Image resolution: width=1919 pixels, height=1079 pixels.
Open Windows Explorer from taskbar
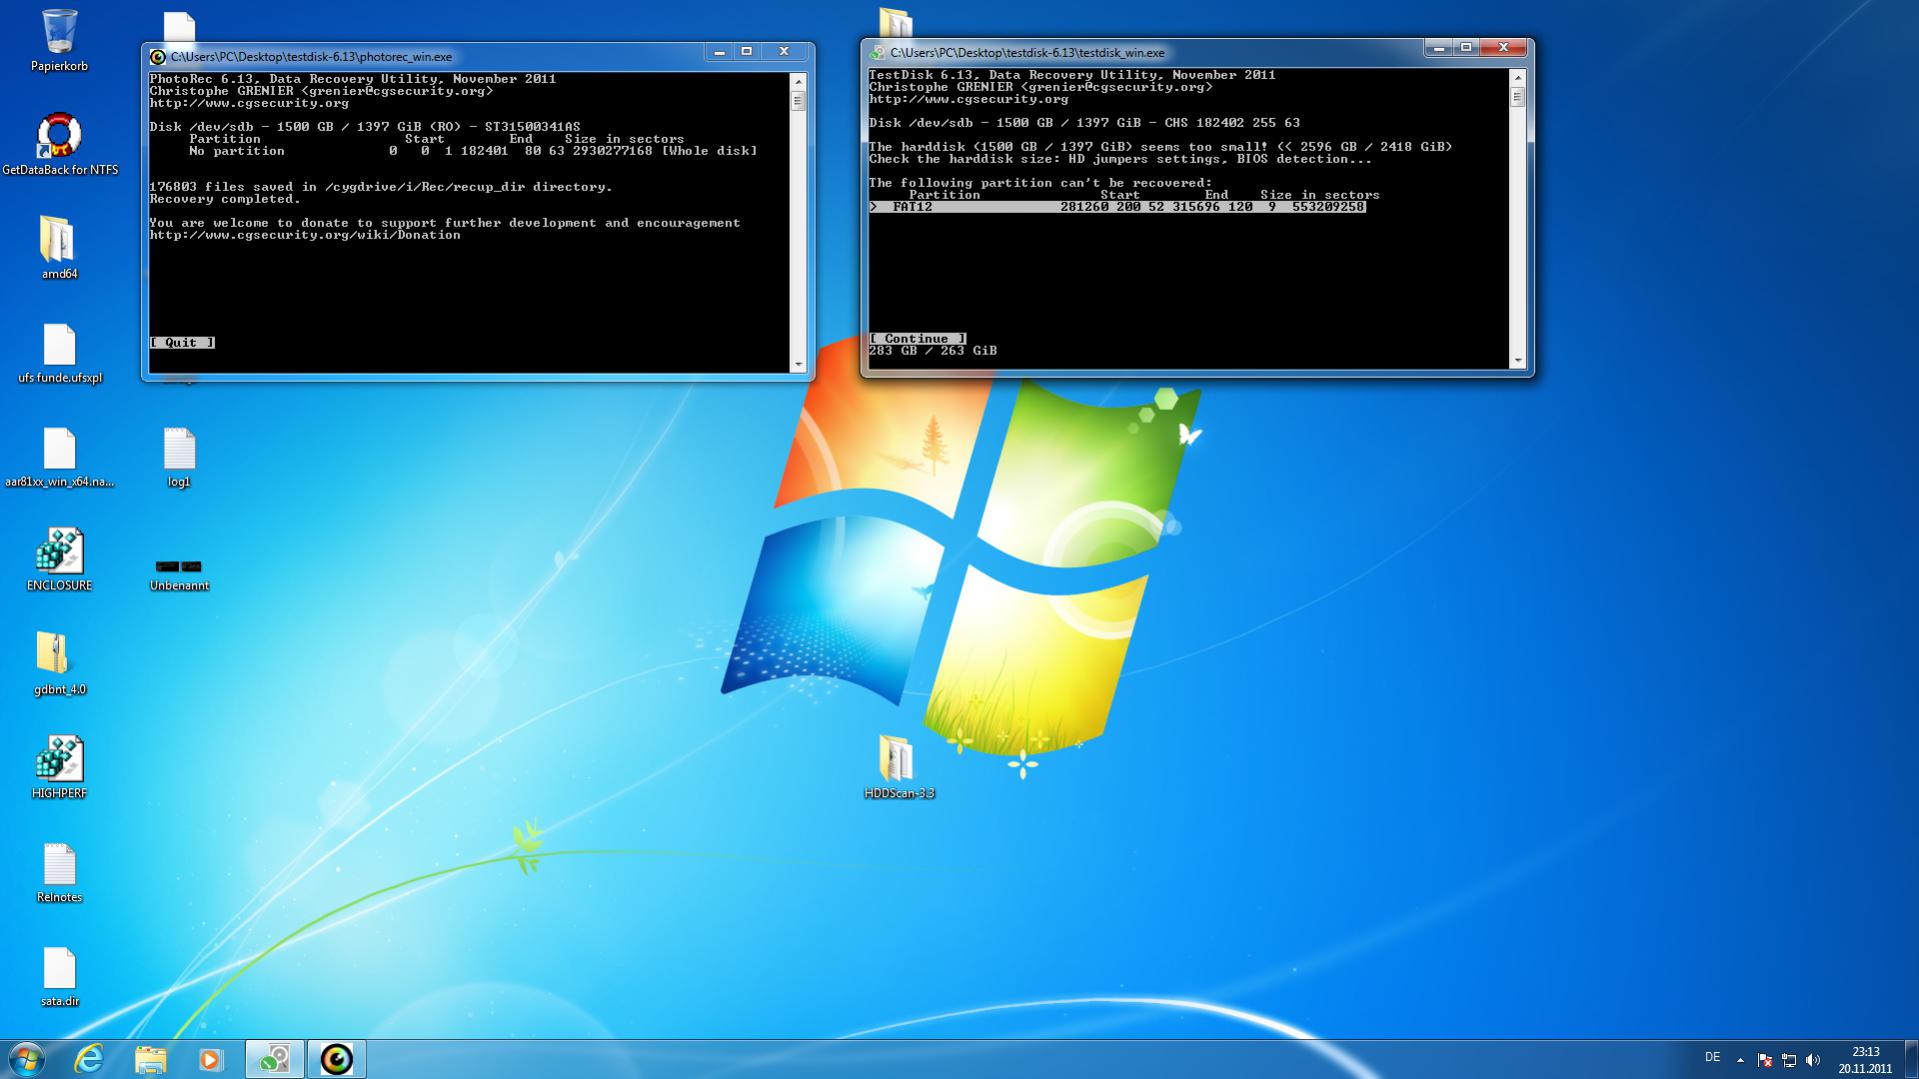(150, 1059)
